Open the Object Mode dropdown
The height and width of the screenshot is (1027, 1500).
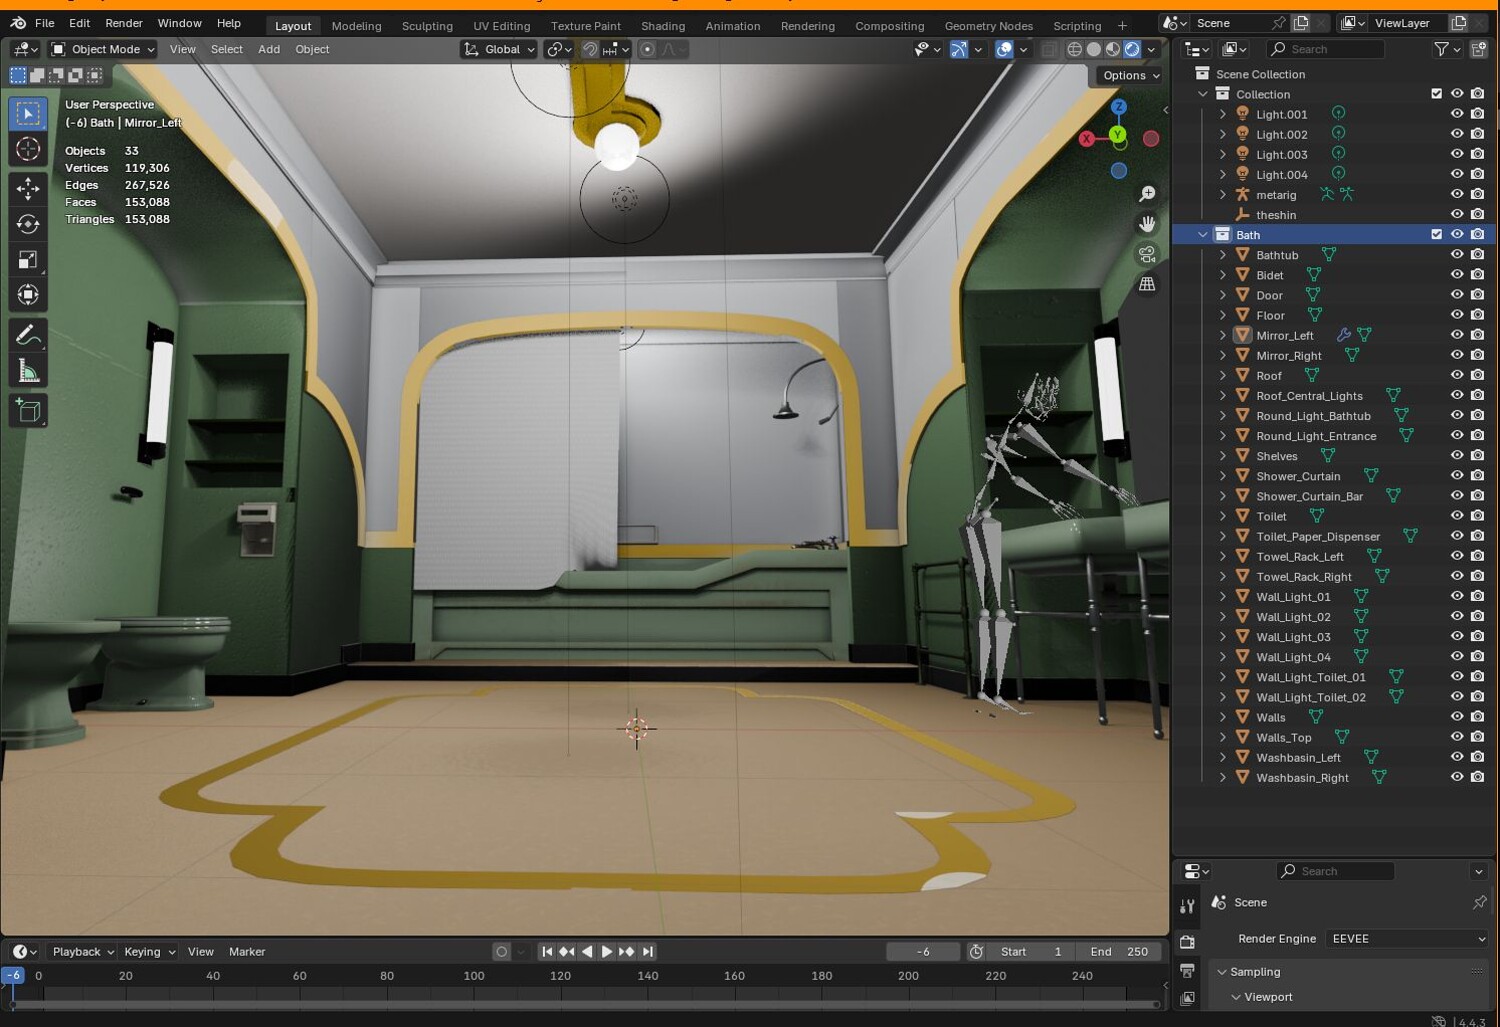103,49
